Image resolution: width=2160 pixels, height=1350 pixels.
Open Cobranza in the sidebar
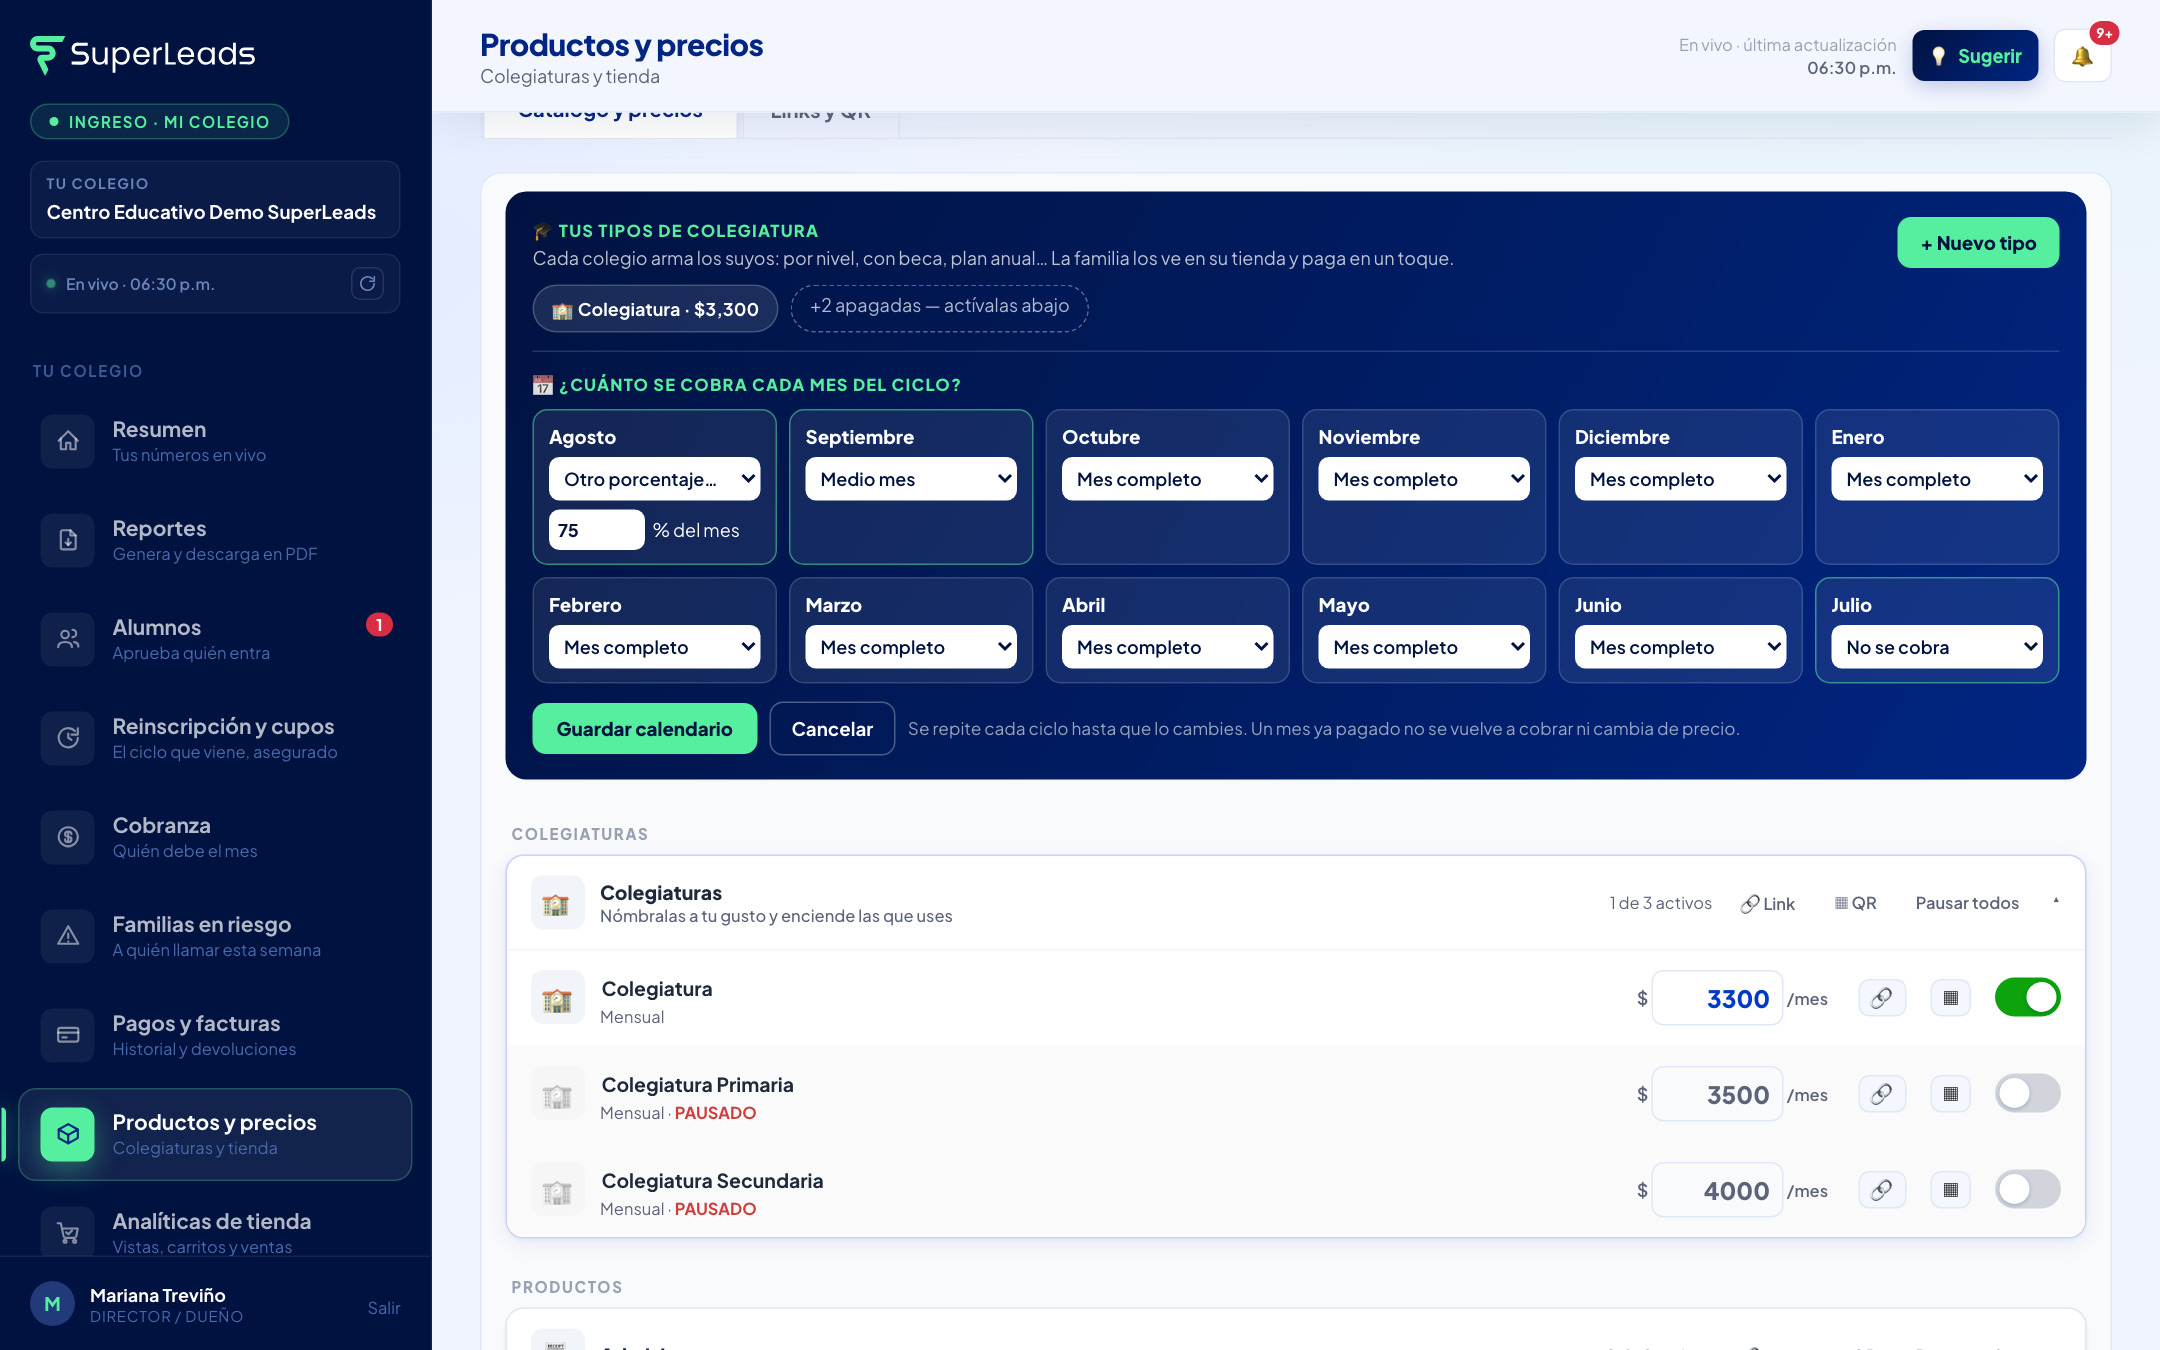click(215, 837)
